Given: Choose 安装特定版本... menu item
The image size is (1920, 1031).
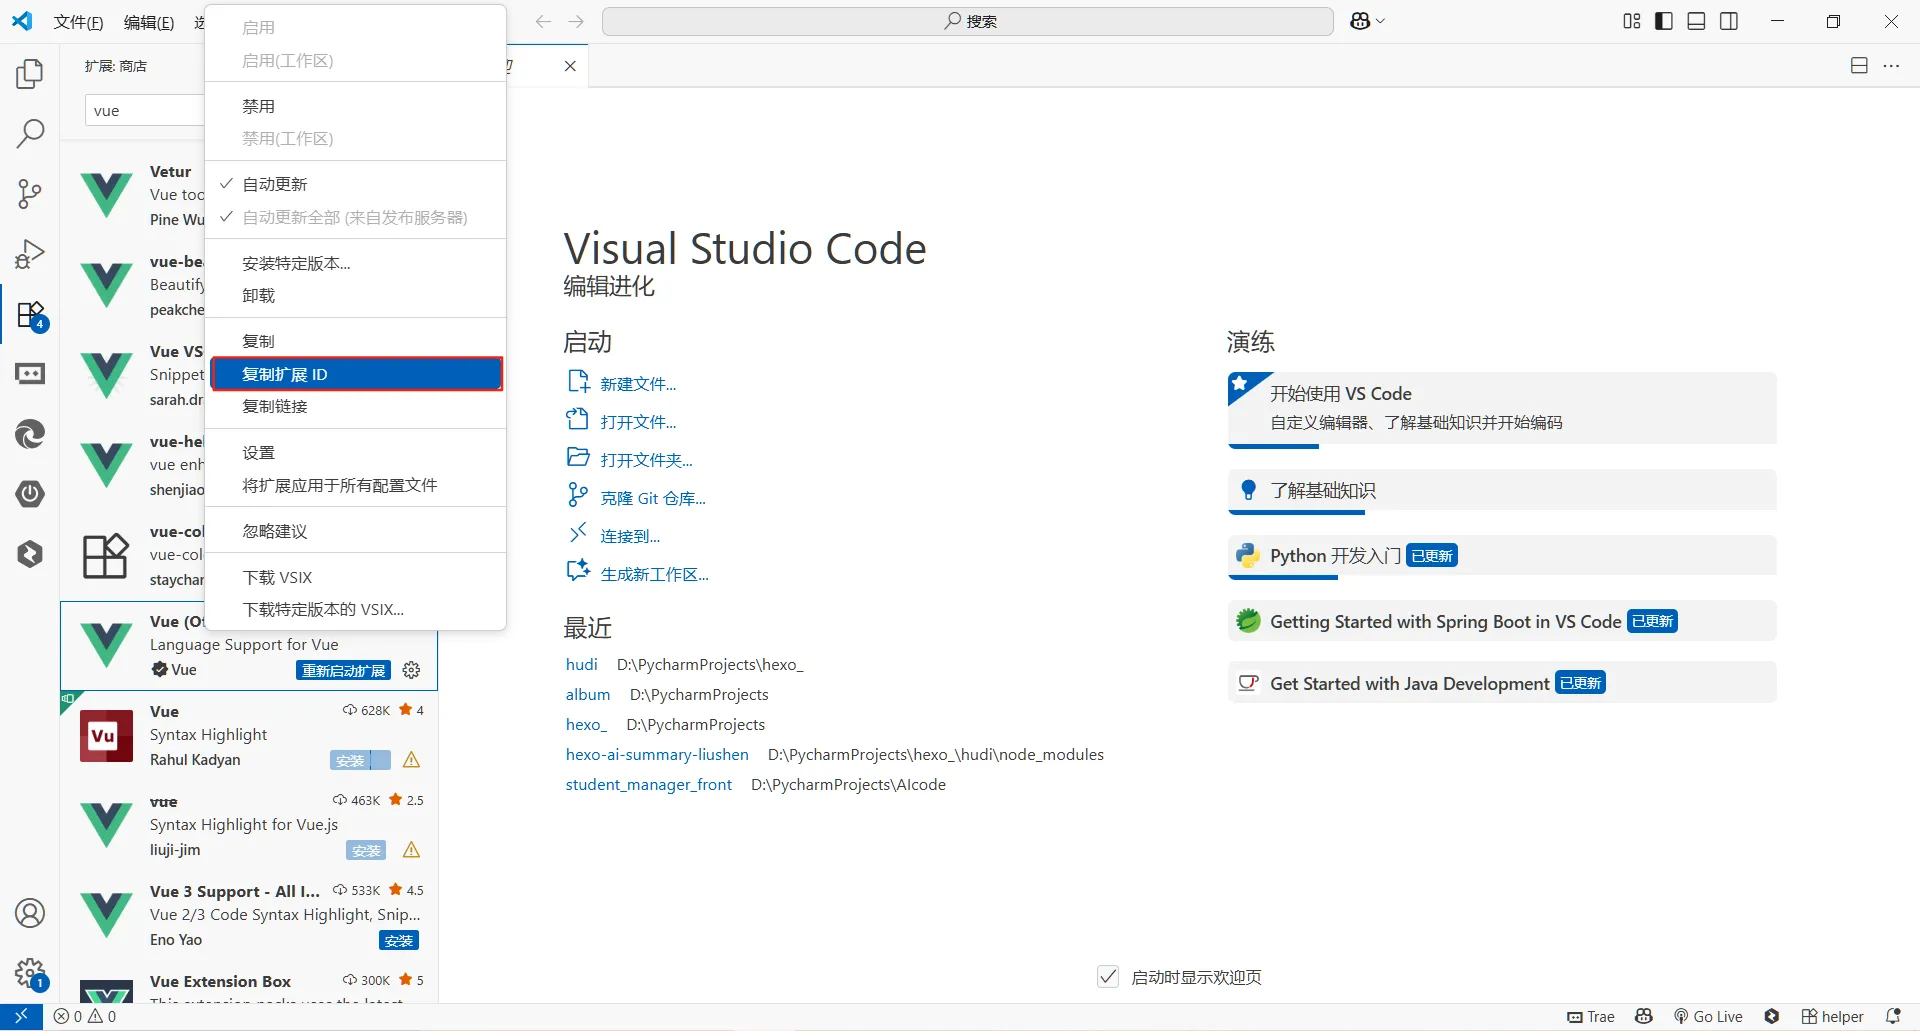Looking at the screenshot, I should [x=355, y=263].
